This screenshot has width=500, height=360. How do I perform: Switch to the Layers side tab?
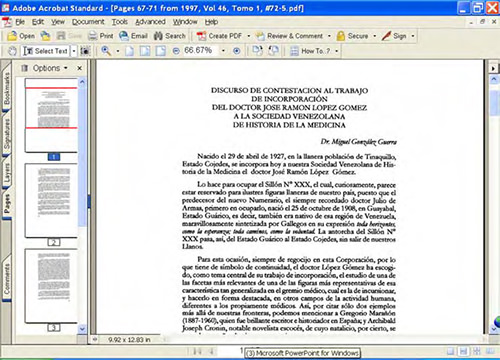coord(6,173)
